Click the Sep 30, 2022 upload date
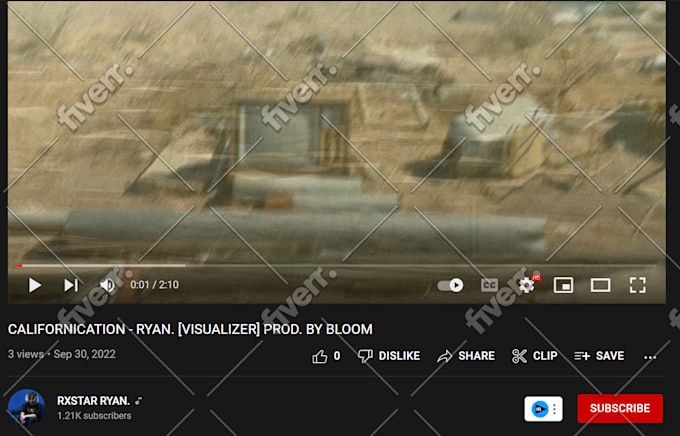Image resolution: width=680 pixels, height=436 pixels. [x=85, y=354]
